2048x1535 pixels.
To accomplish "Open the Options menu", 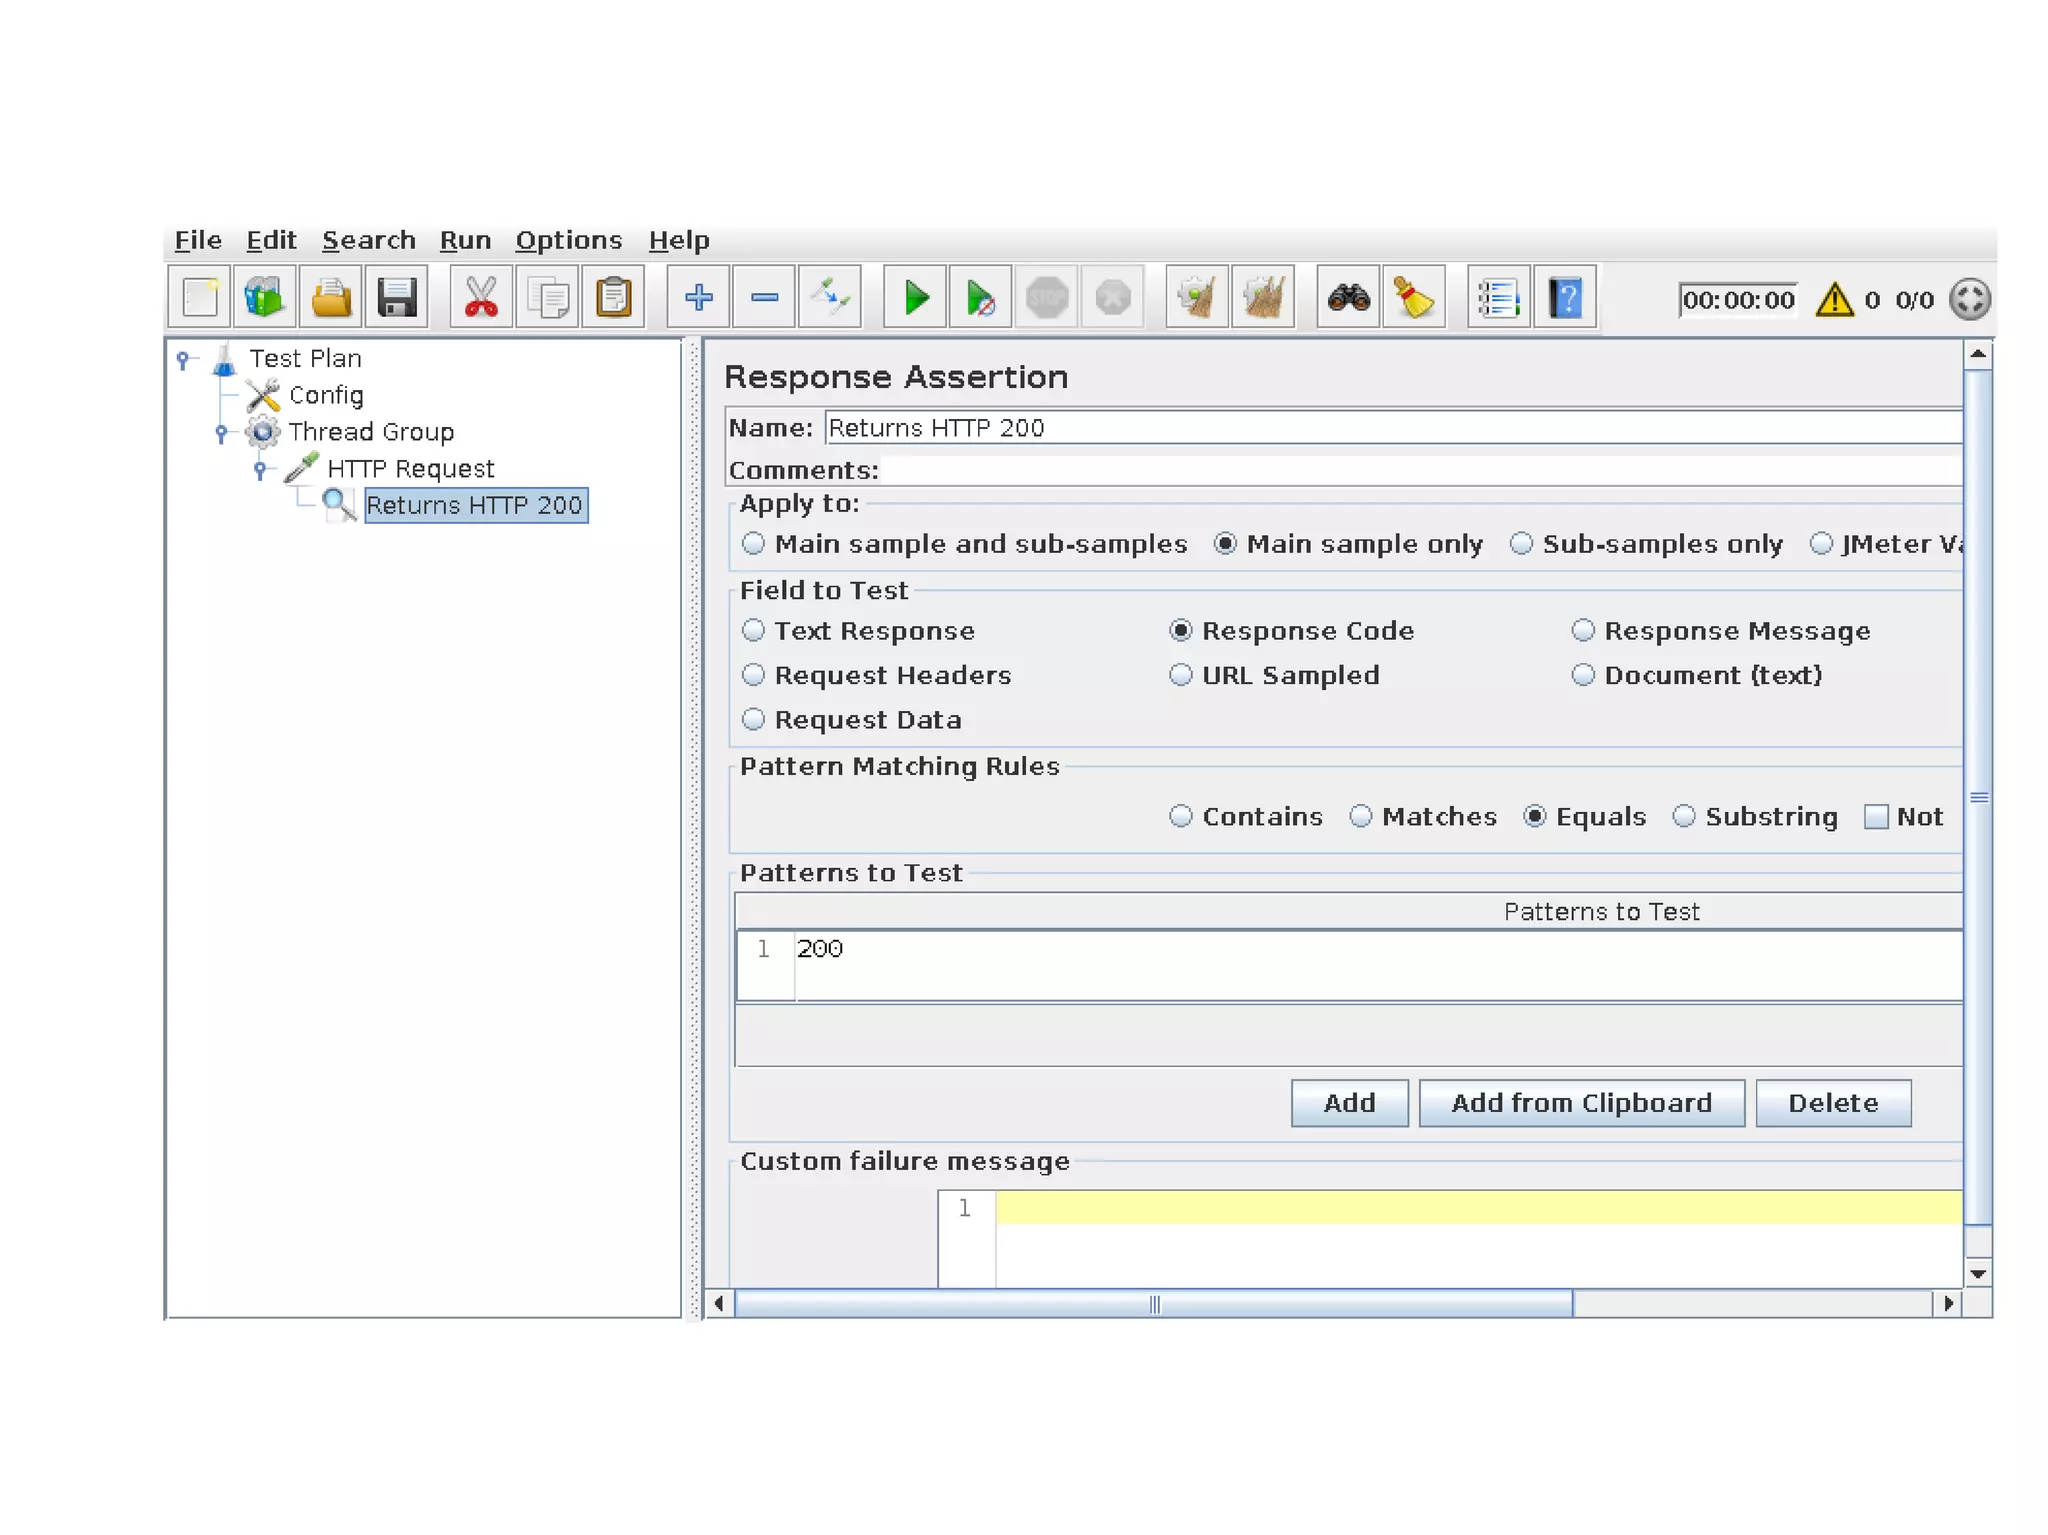I will click(x=568, y=241).
